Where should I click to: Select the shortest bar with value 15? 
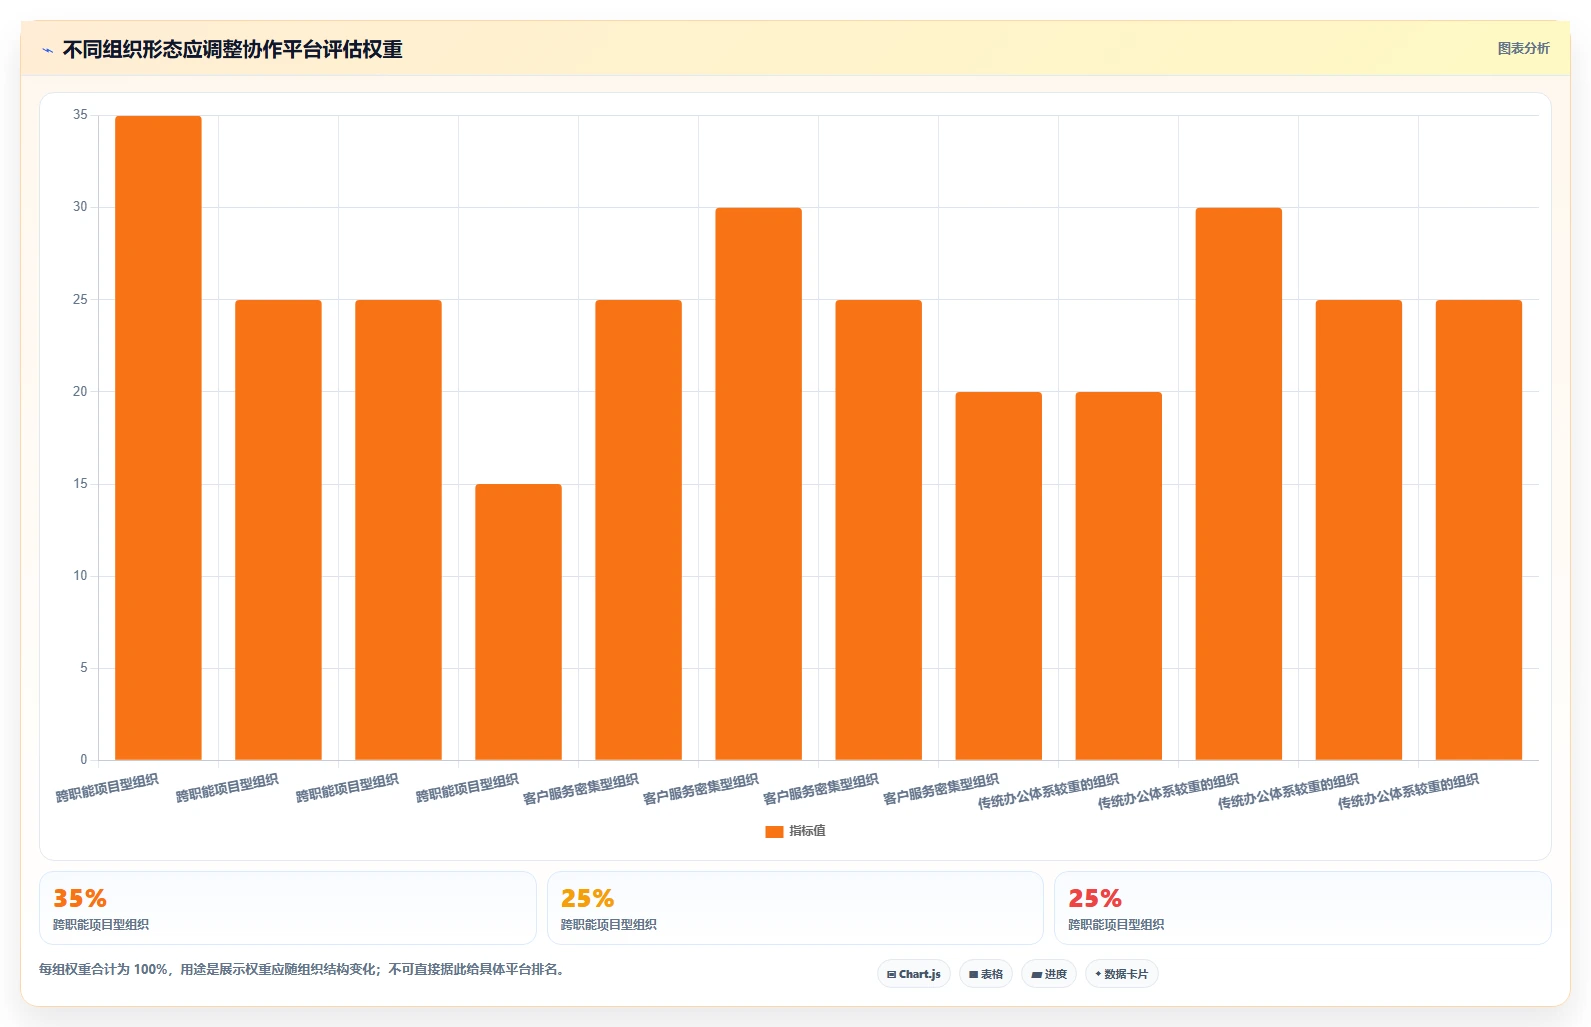(518, 622)
